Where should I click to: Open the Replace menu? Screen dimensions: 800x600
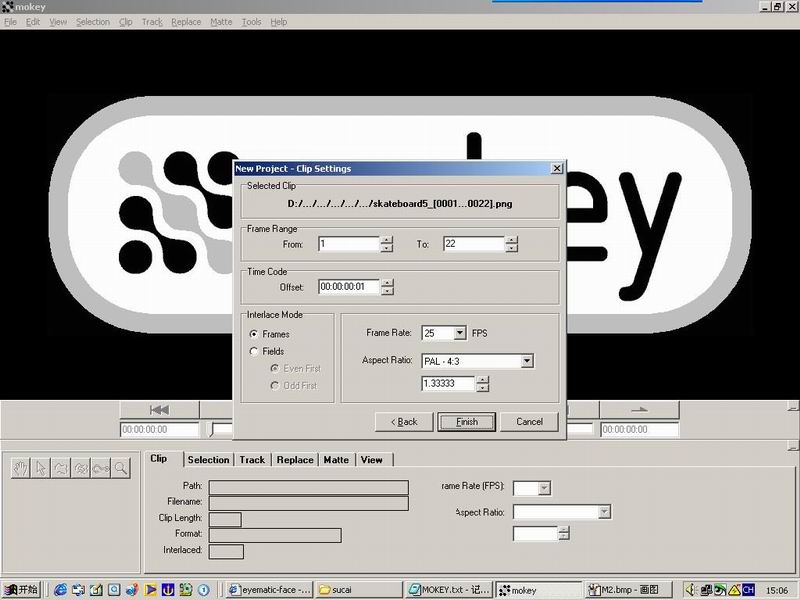186,22
